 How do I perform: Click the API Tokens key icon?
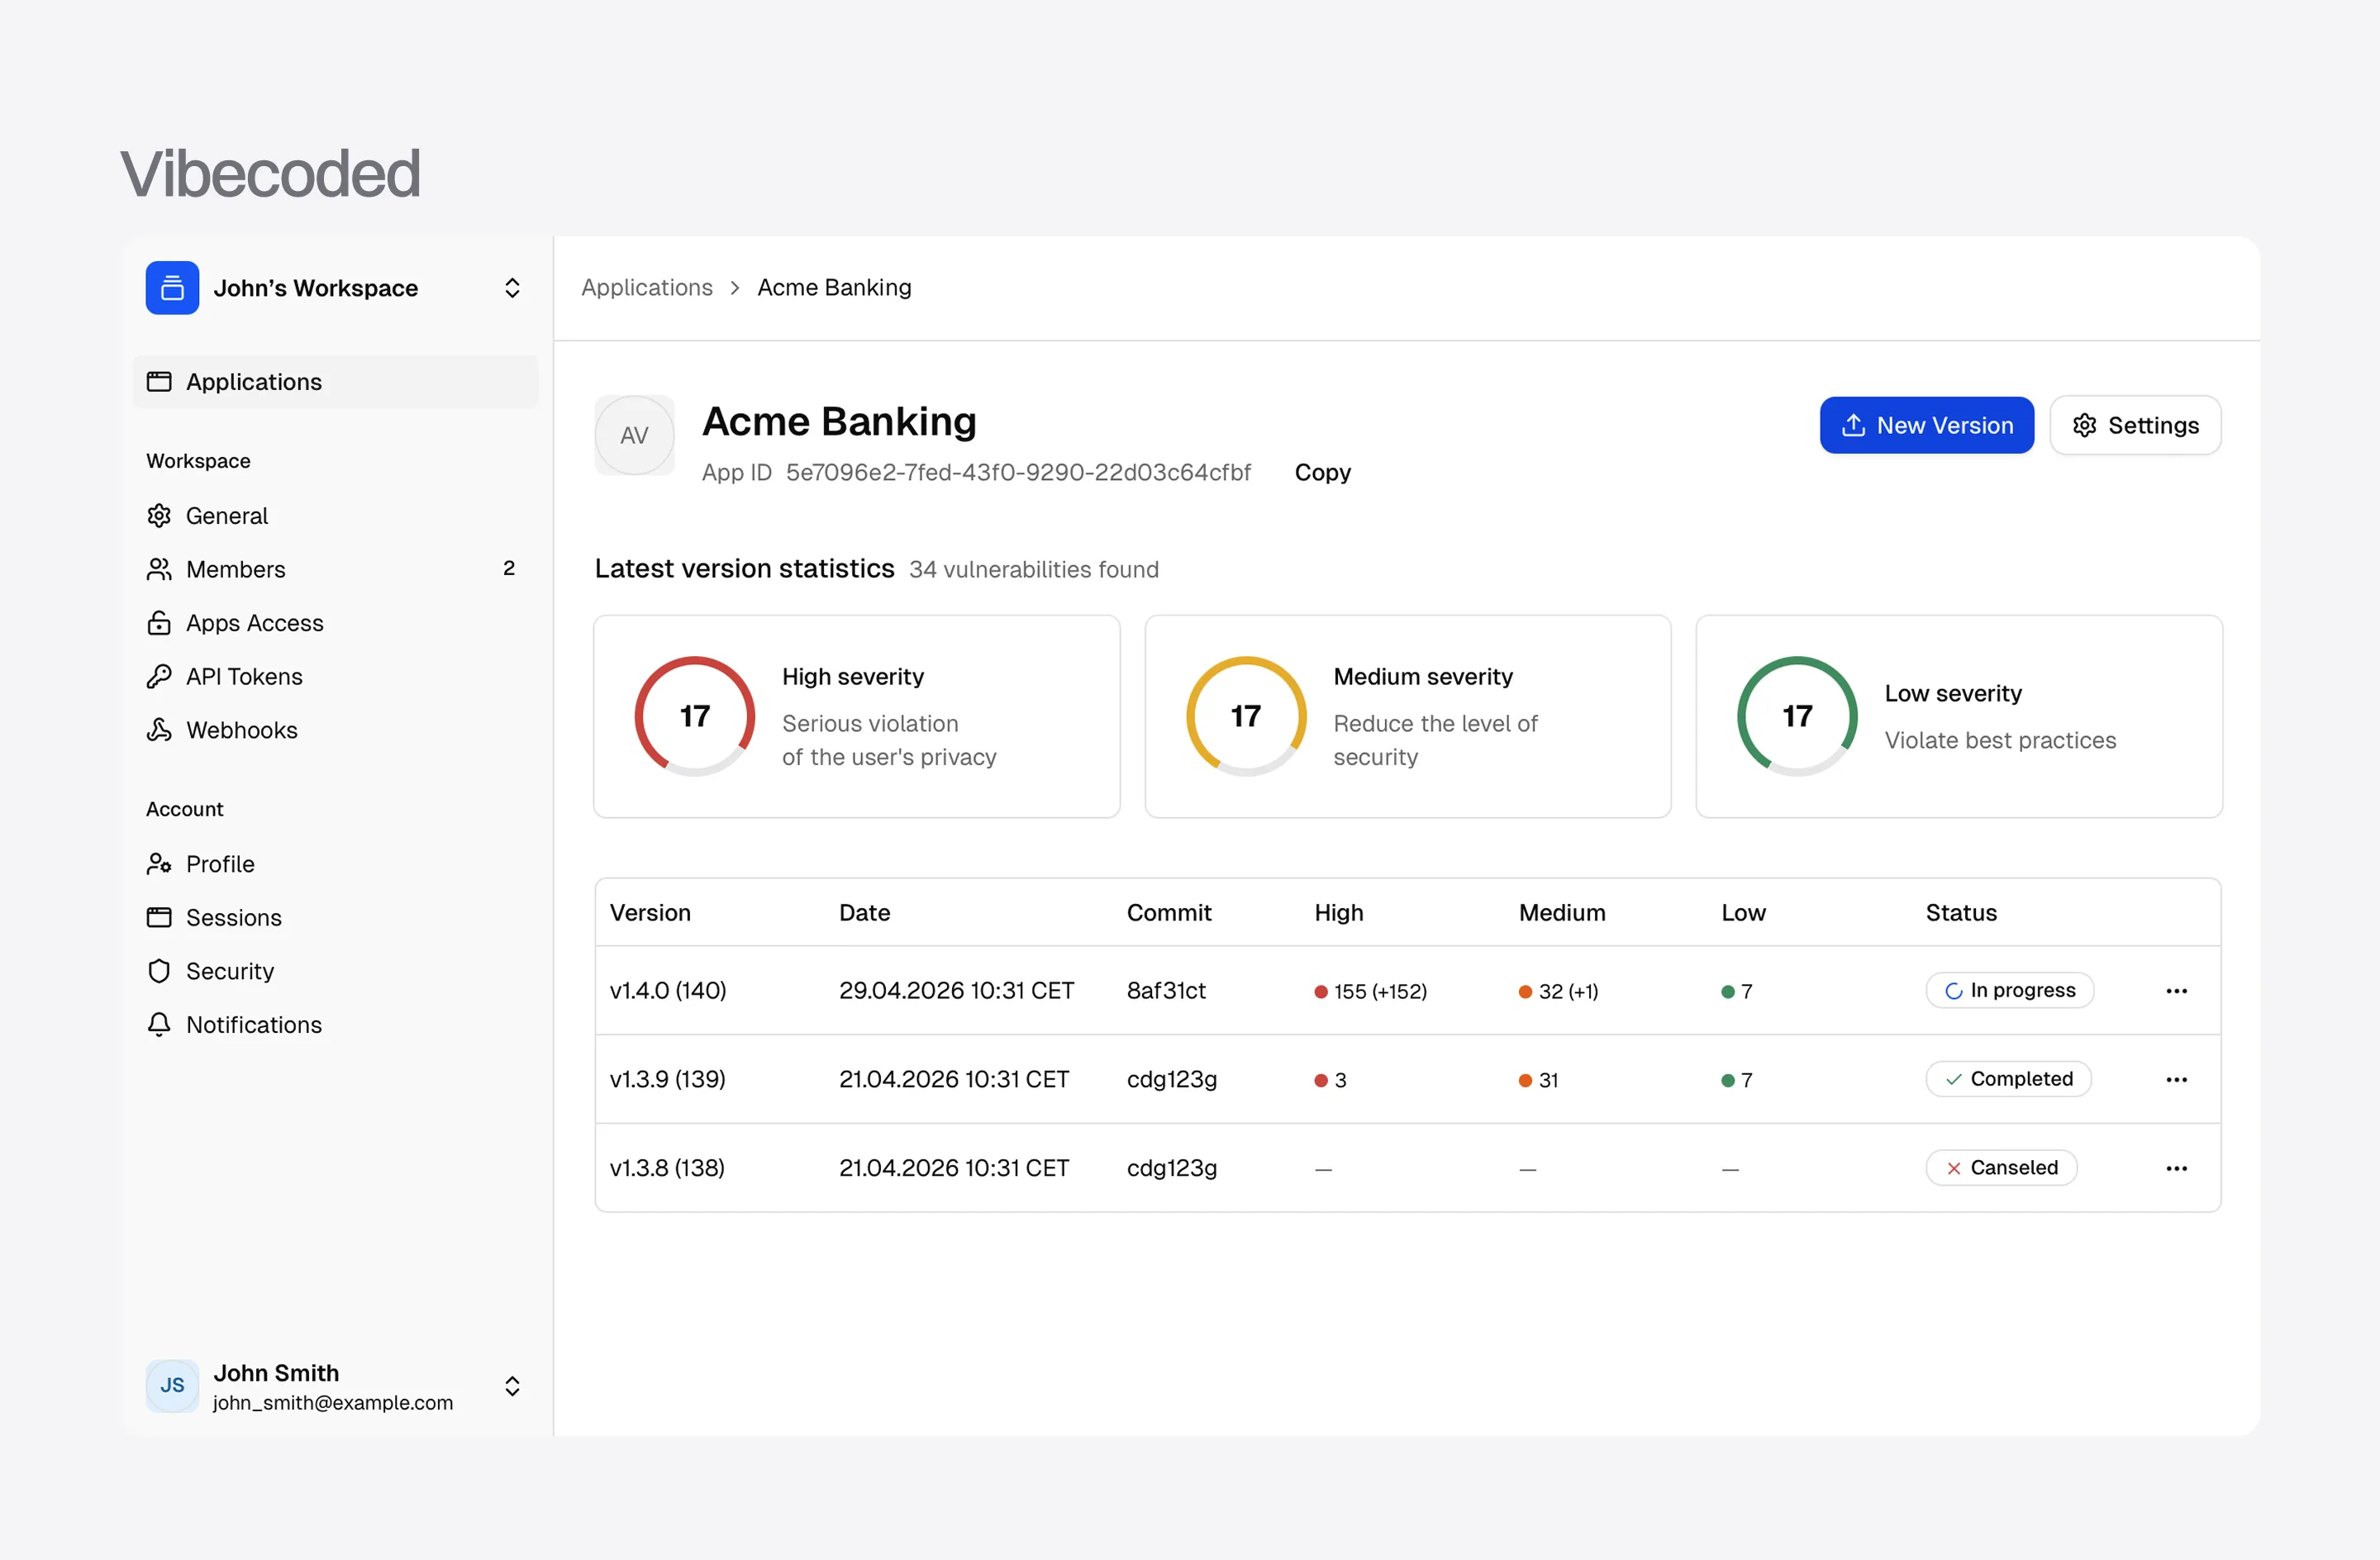[159, 677]
